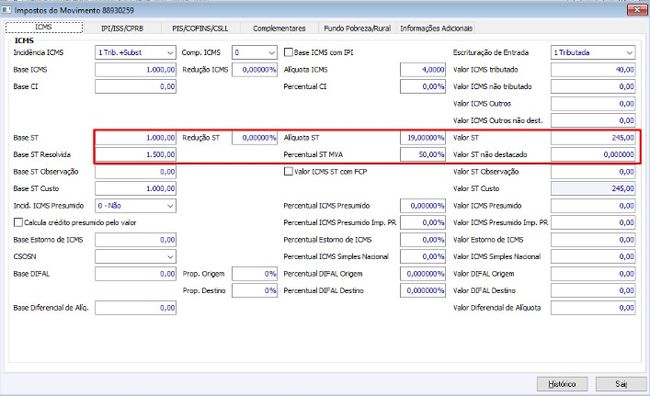This screenshot has width=650, height=396.
Task: Click the Valor Estorno de ICMS field
Action: tap(593, 240)
